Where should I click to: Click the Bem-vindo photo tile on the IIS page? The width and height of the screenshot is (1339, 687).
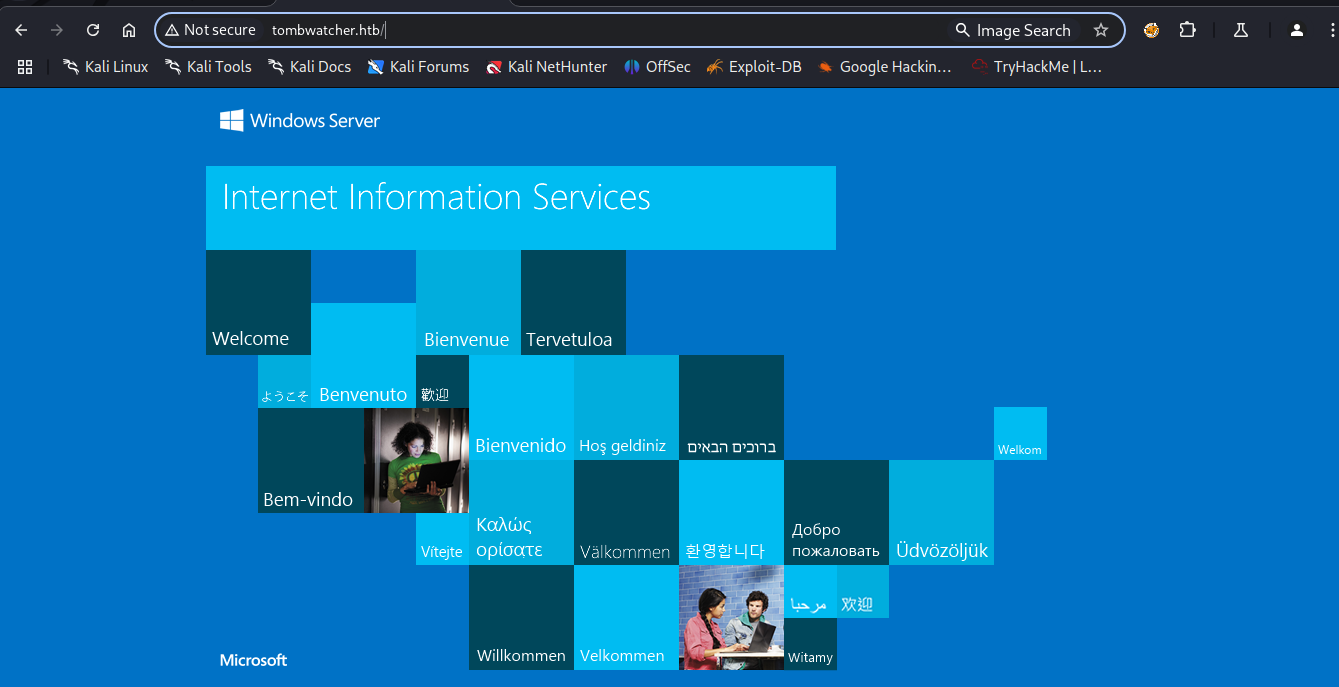416,460
